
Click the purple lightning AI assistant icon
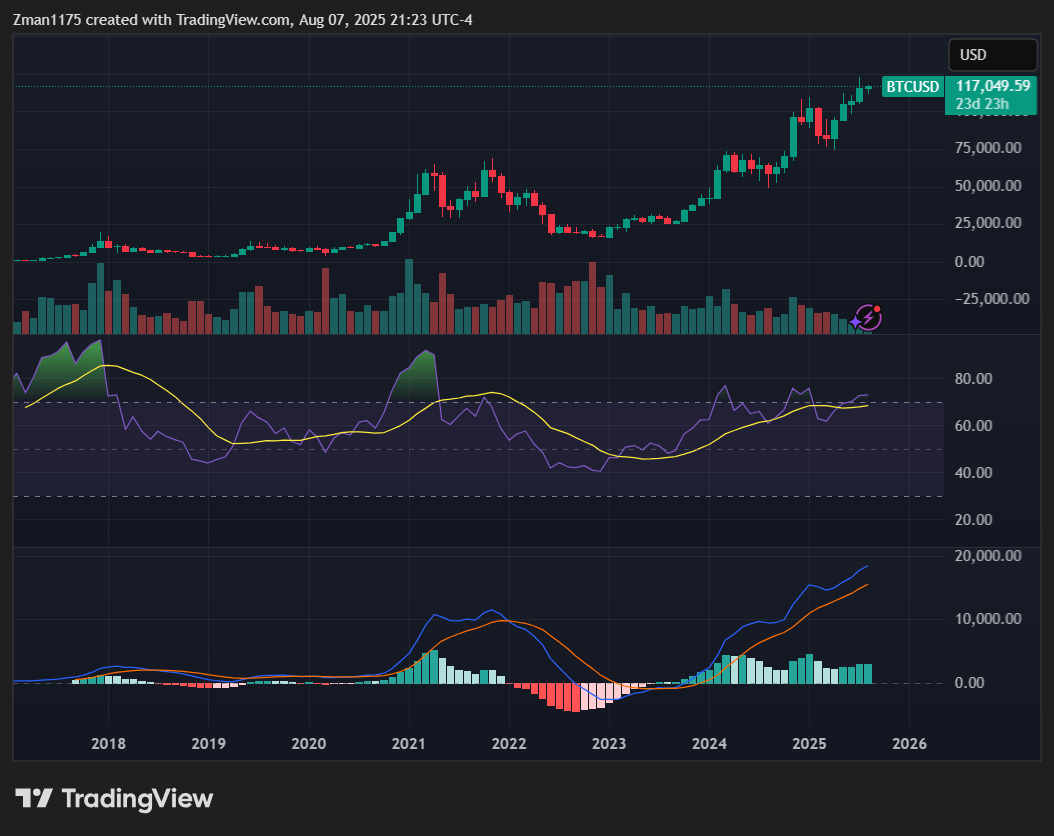[x=868, y=317]
